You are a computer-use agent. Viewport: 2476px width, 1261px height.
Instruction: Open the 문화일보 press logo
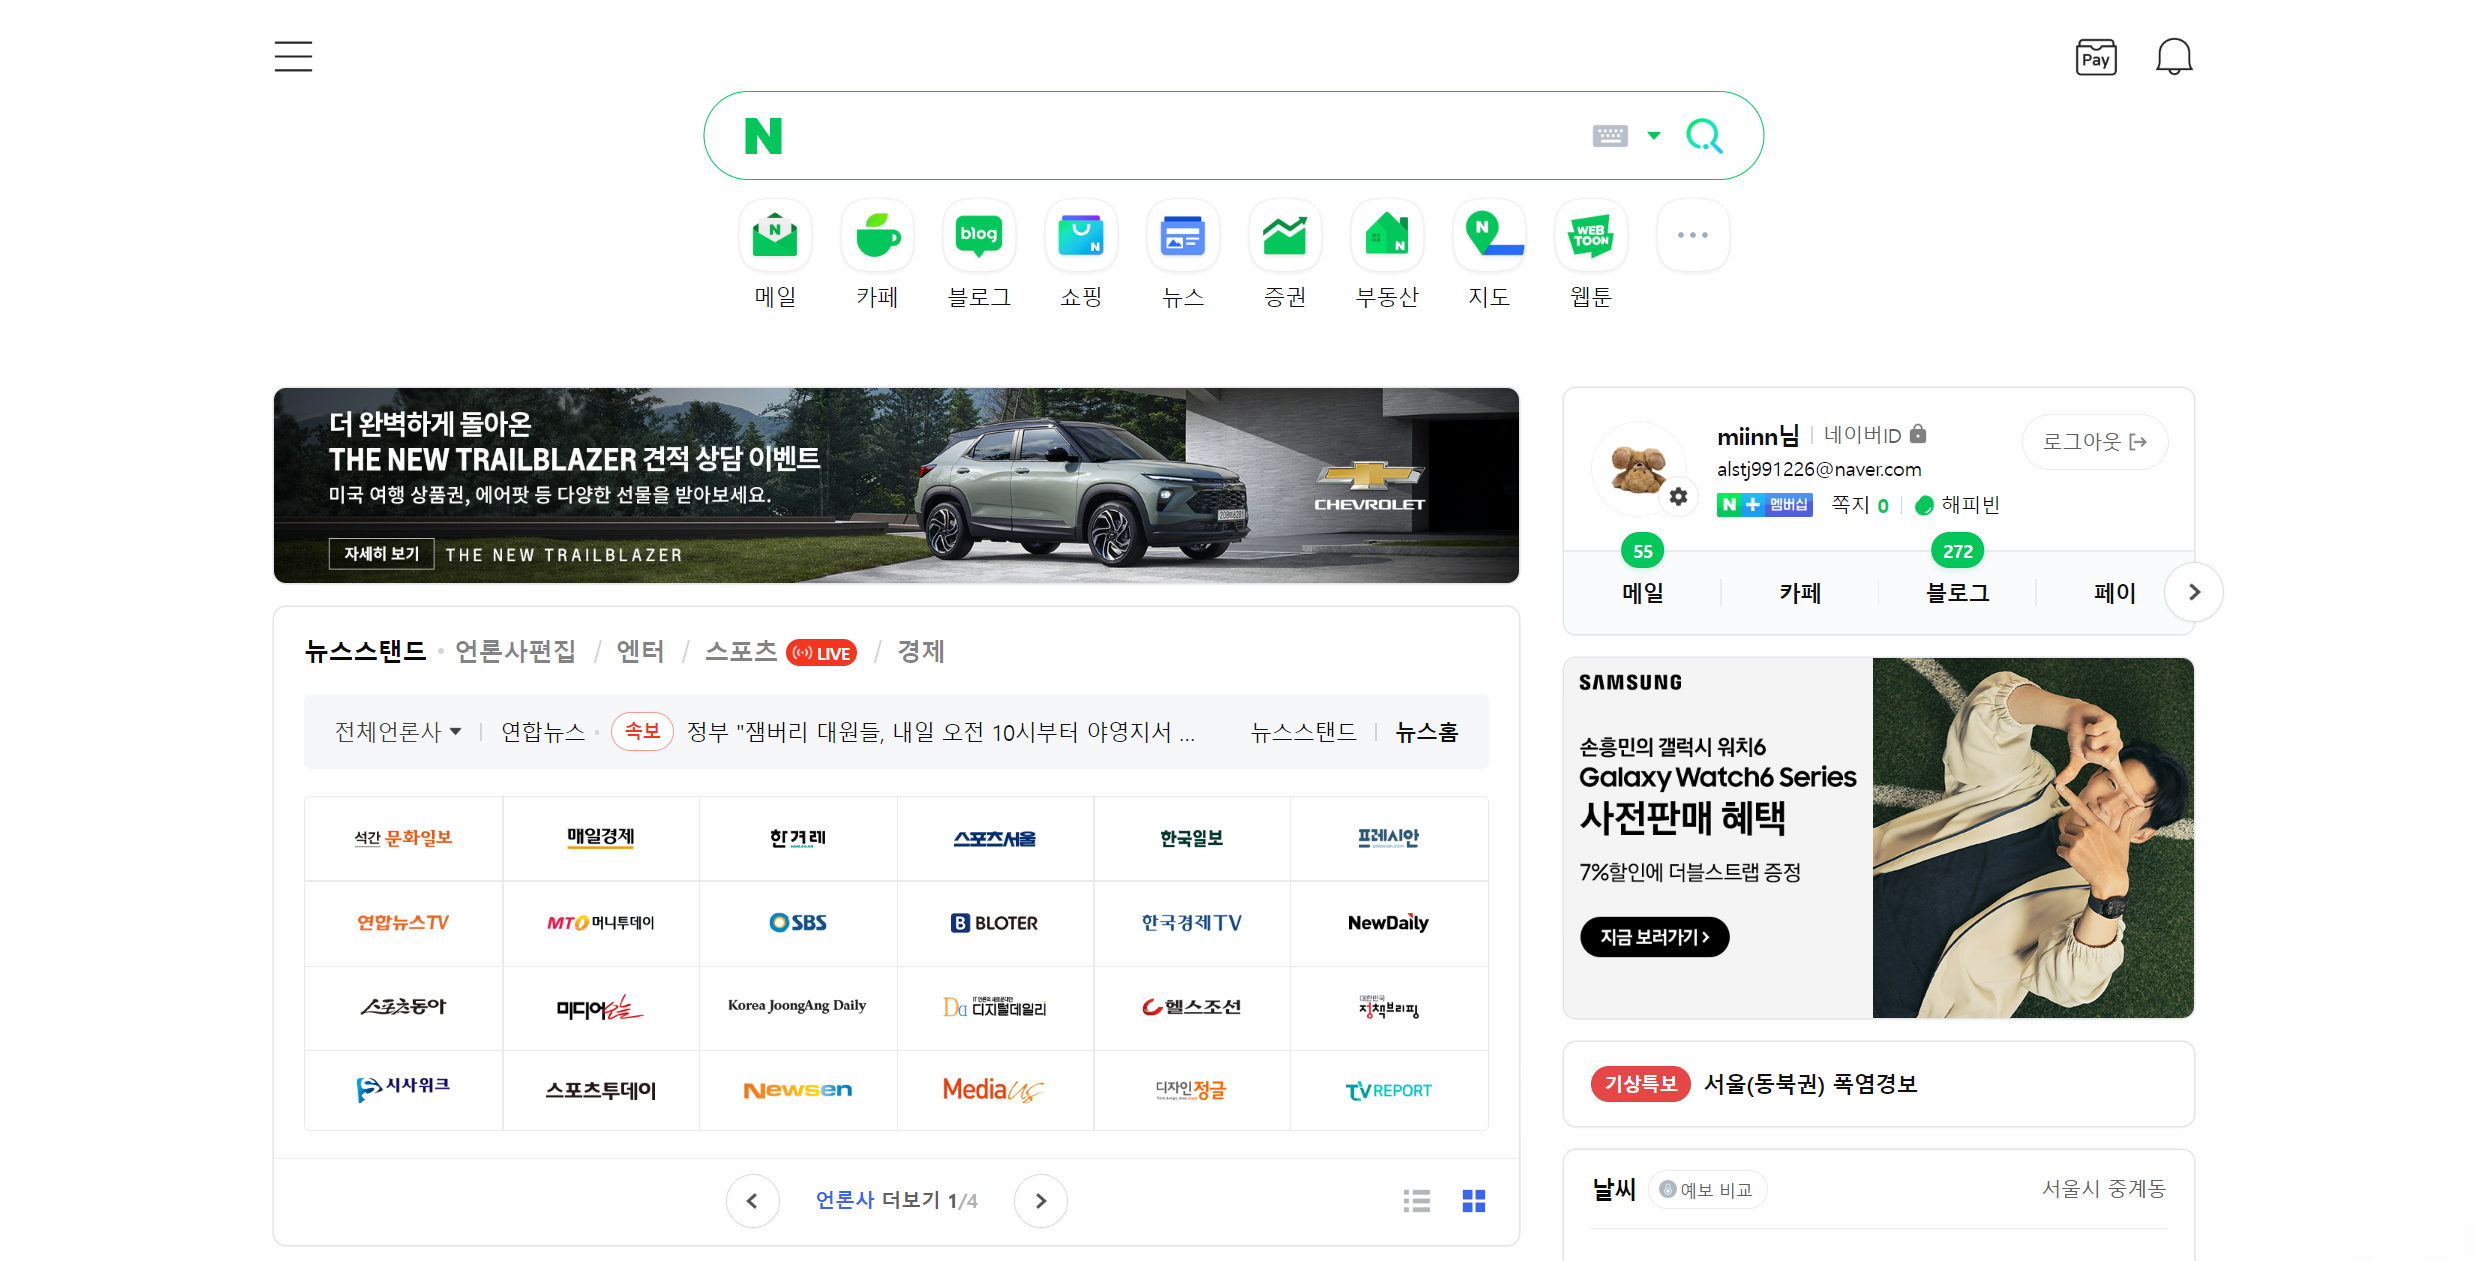[403, 838]
